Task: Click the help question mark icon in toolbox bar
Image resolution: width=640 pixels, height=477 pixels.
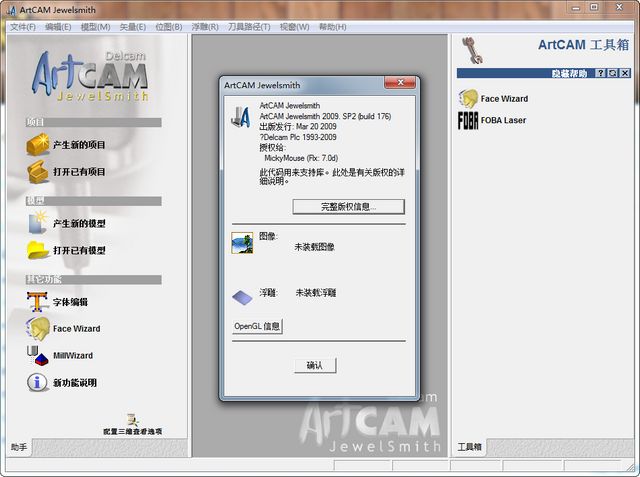Action: [x=600, y=73]
